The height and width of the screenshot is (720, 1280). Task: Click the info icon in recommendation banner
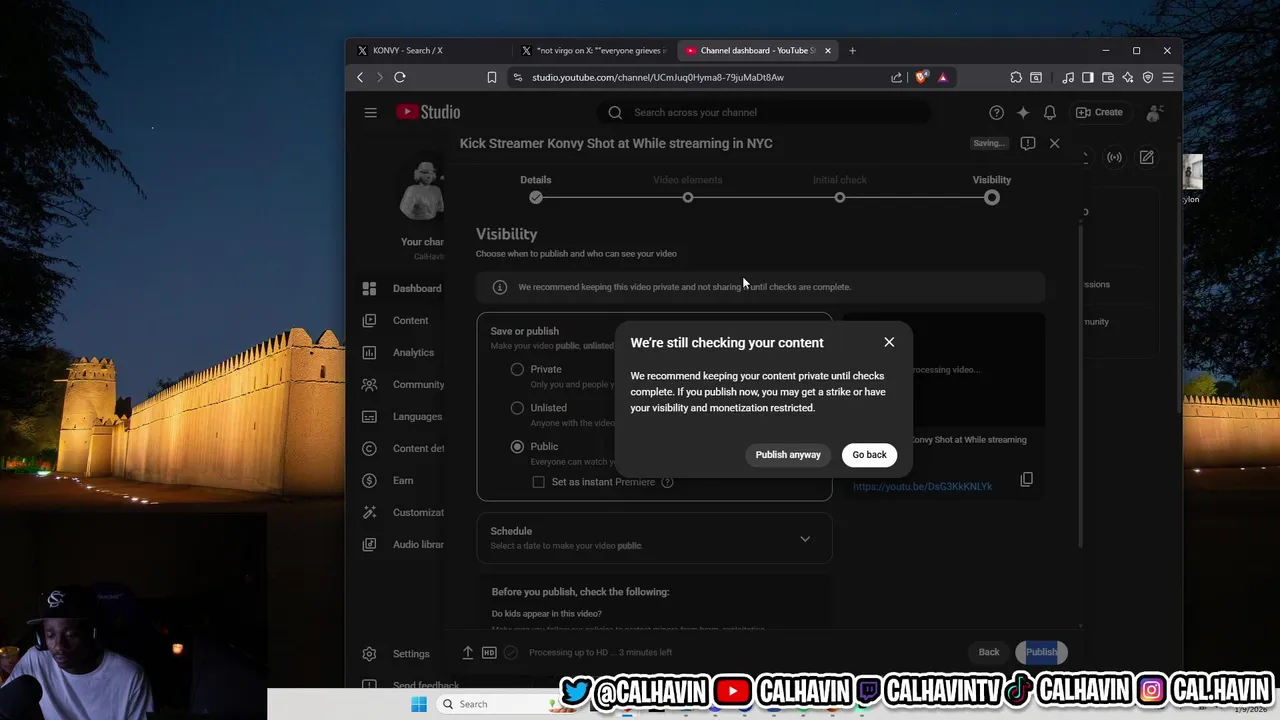click(499, 287)
